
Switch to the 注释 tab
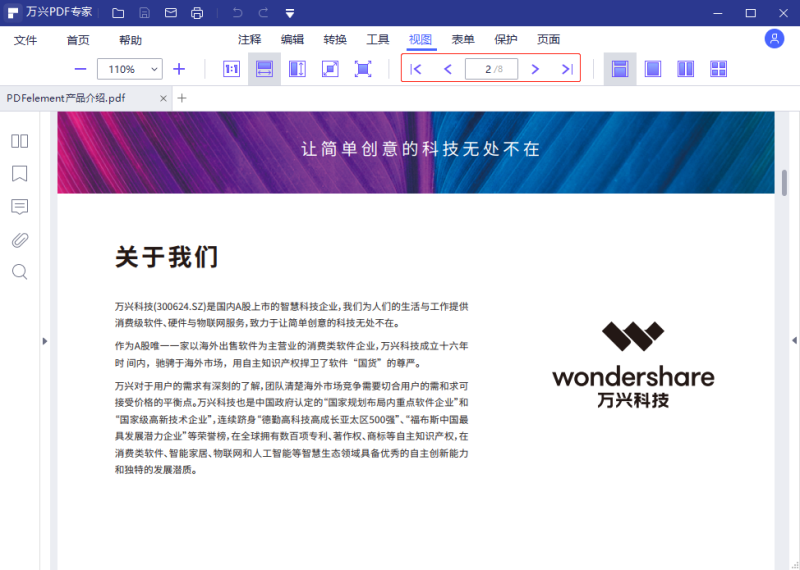point(249,39)
